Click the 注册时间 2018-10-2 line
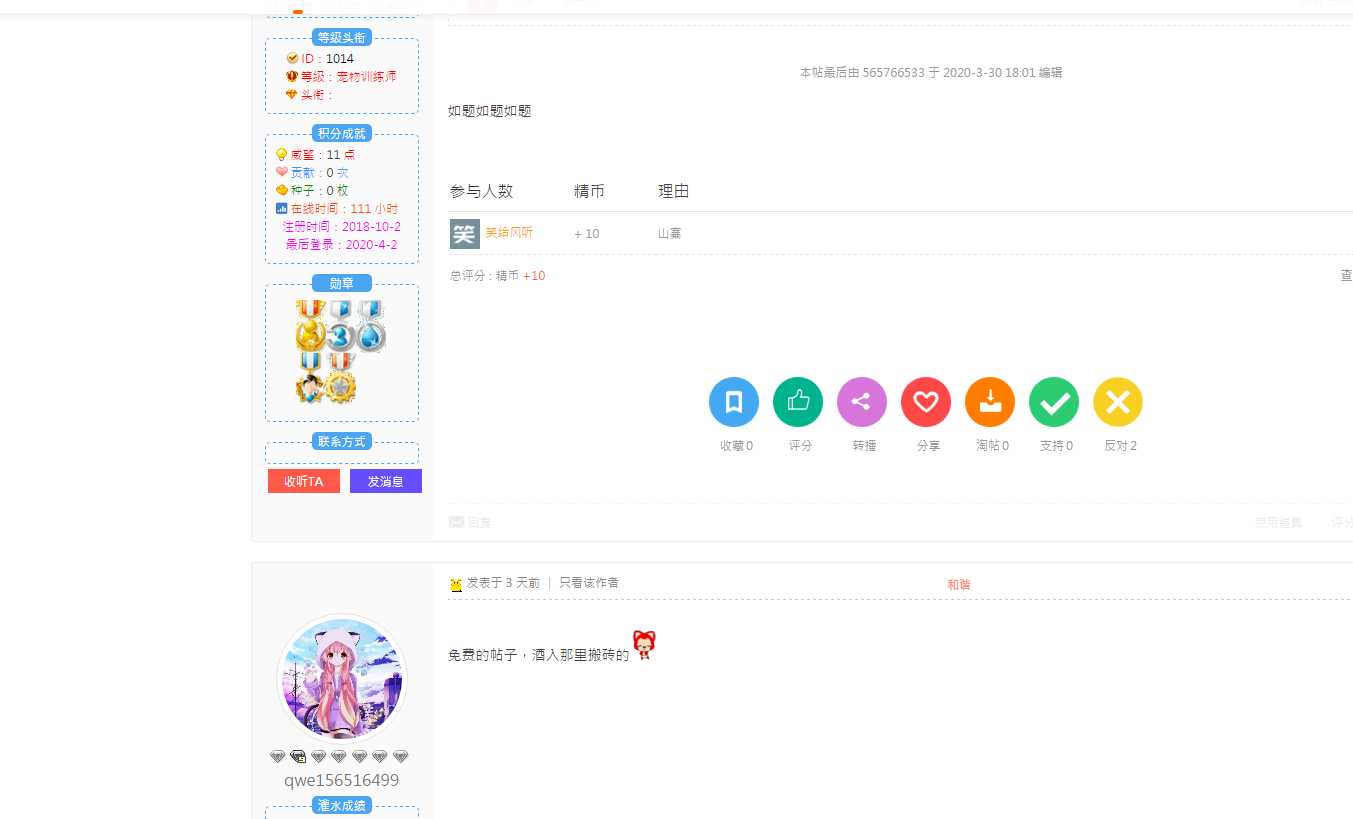 point(342,227)
